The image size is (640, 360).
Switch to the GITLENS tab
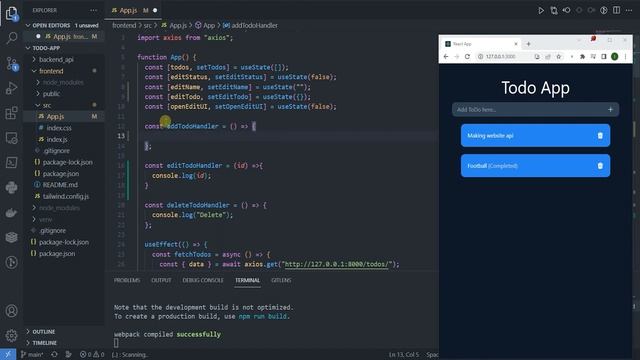[281, 280]
